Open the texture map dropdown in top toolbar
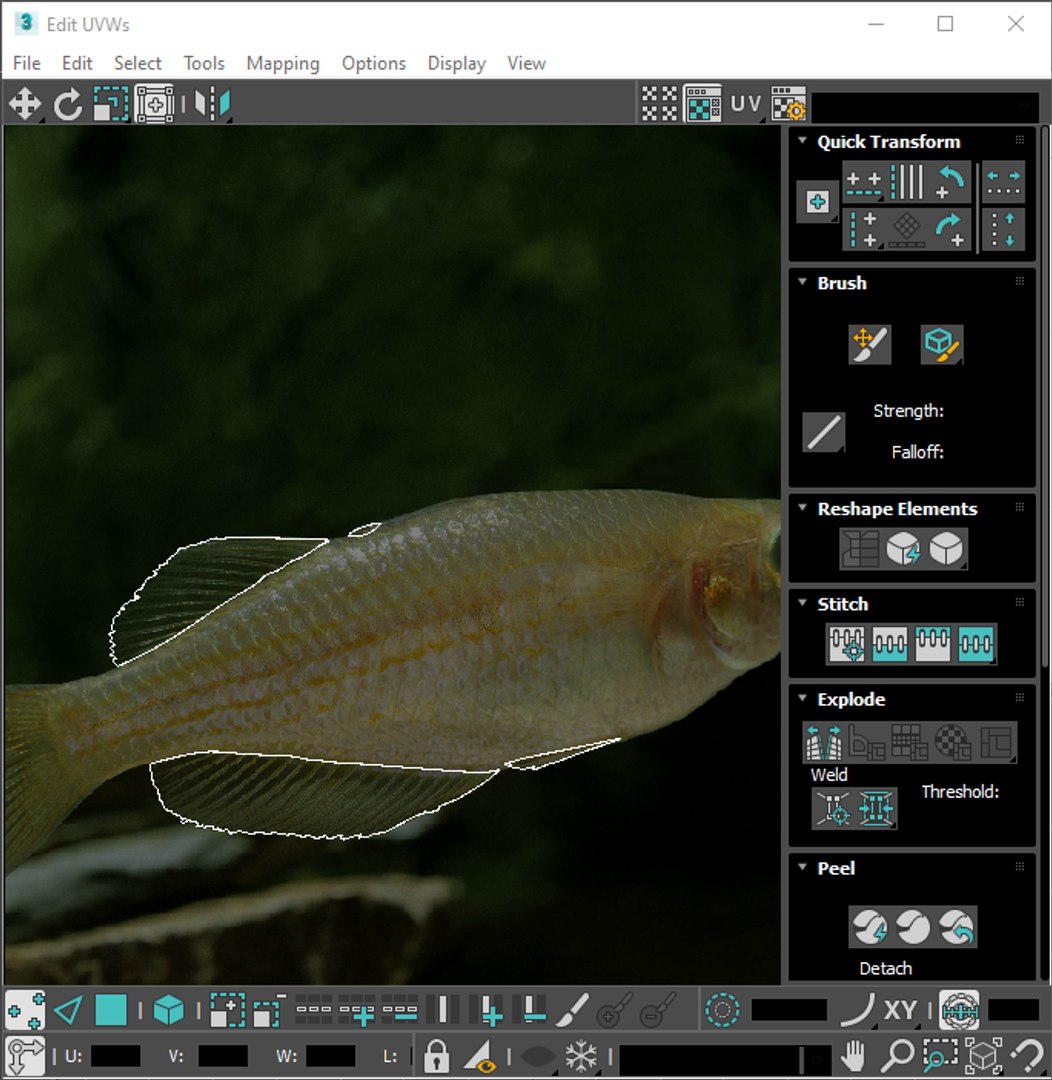 coord(925,107)
